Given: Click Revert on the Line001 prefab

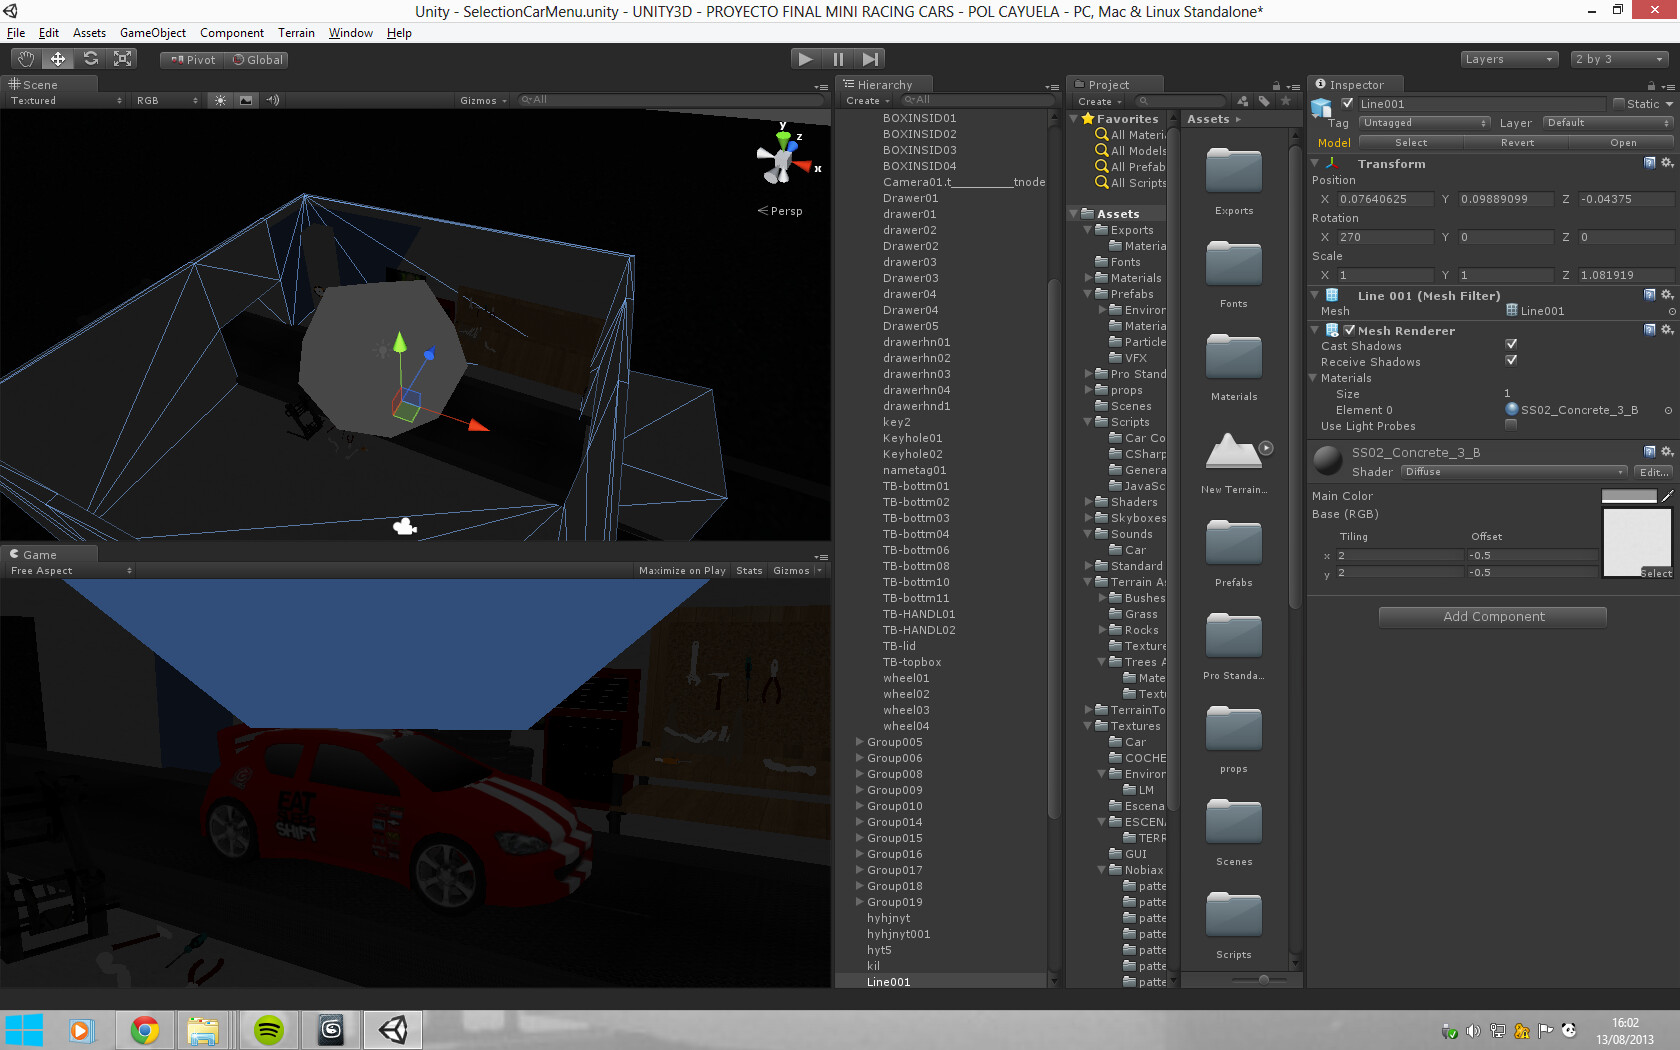Looking at the screenshot, I should tap(1517, 142).
